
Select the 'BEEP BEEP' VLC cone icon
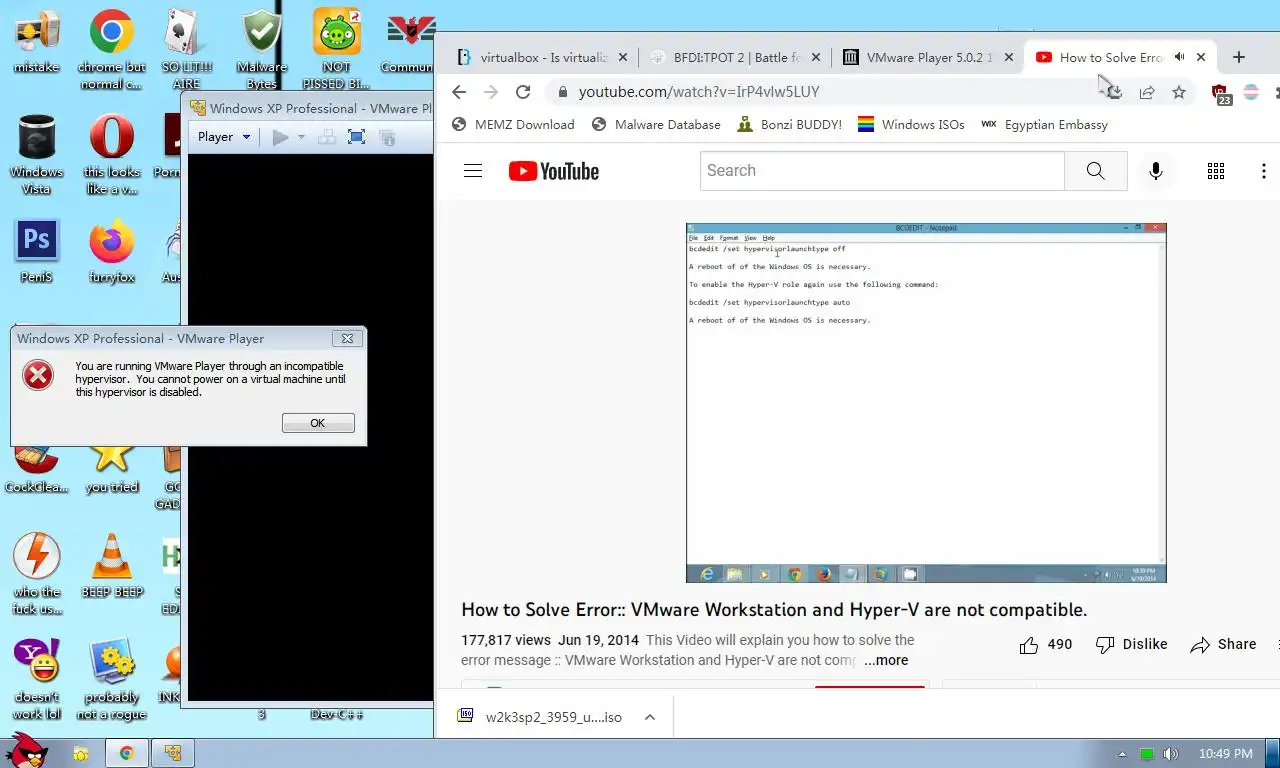(x=111, y=565)
